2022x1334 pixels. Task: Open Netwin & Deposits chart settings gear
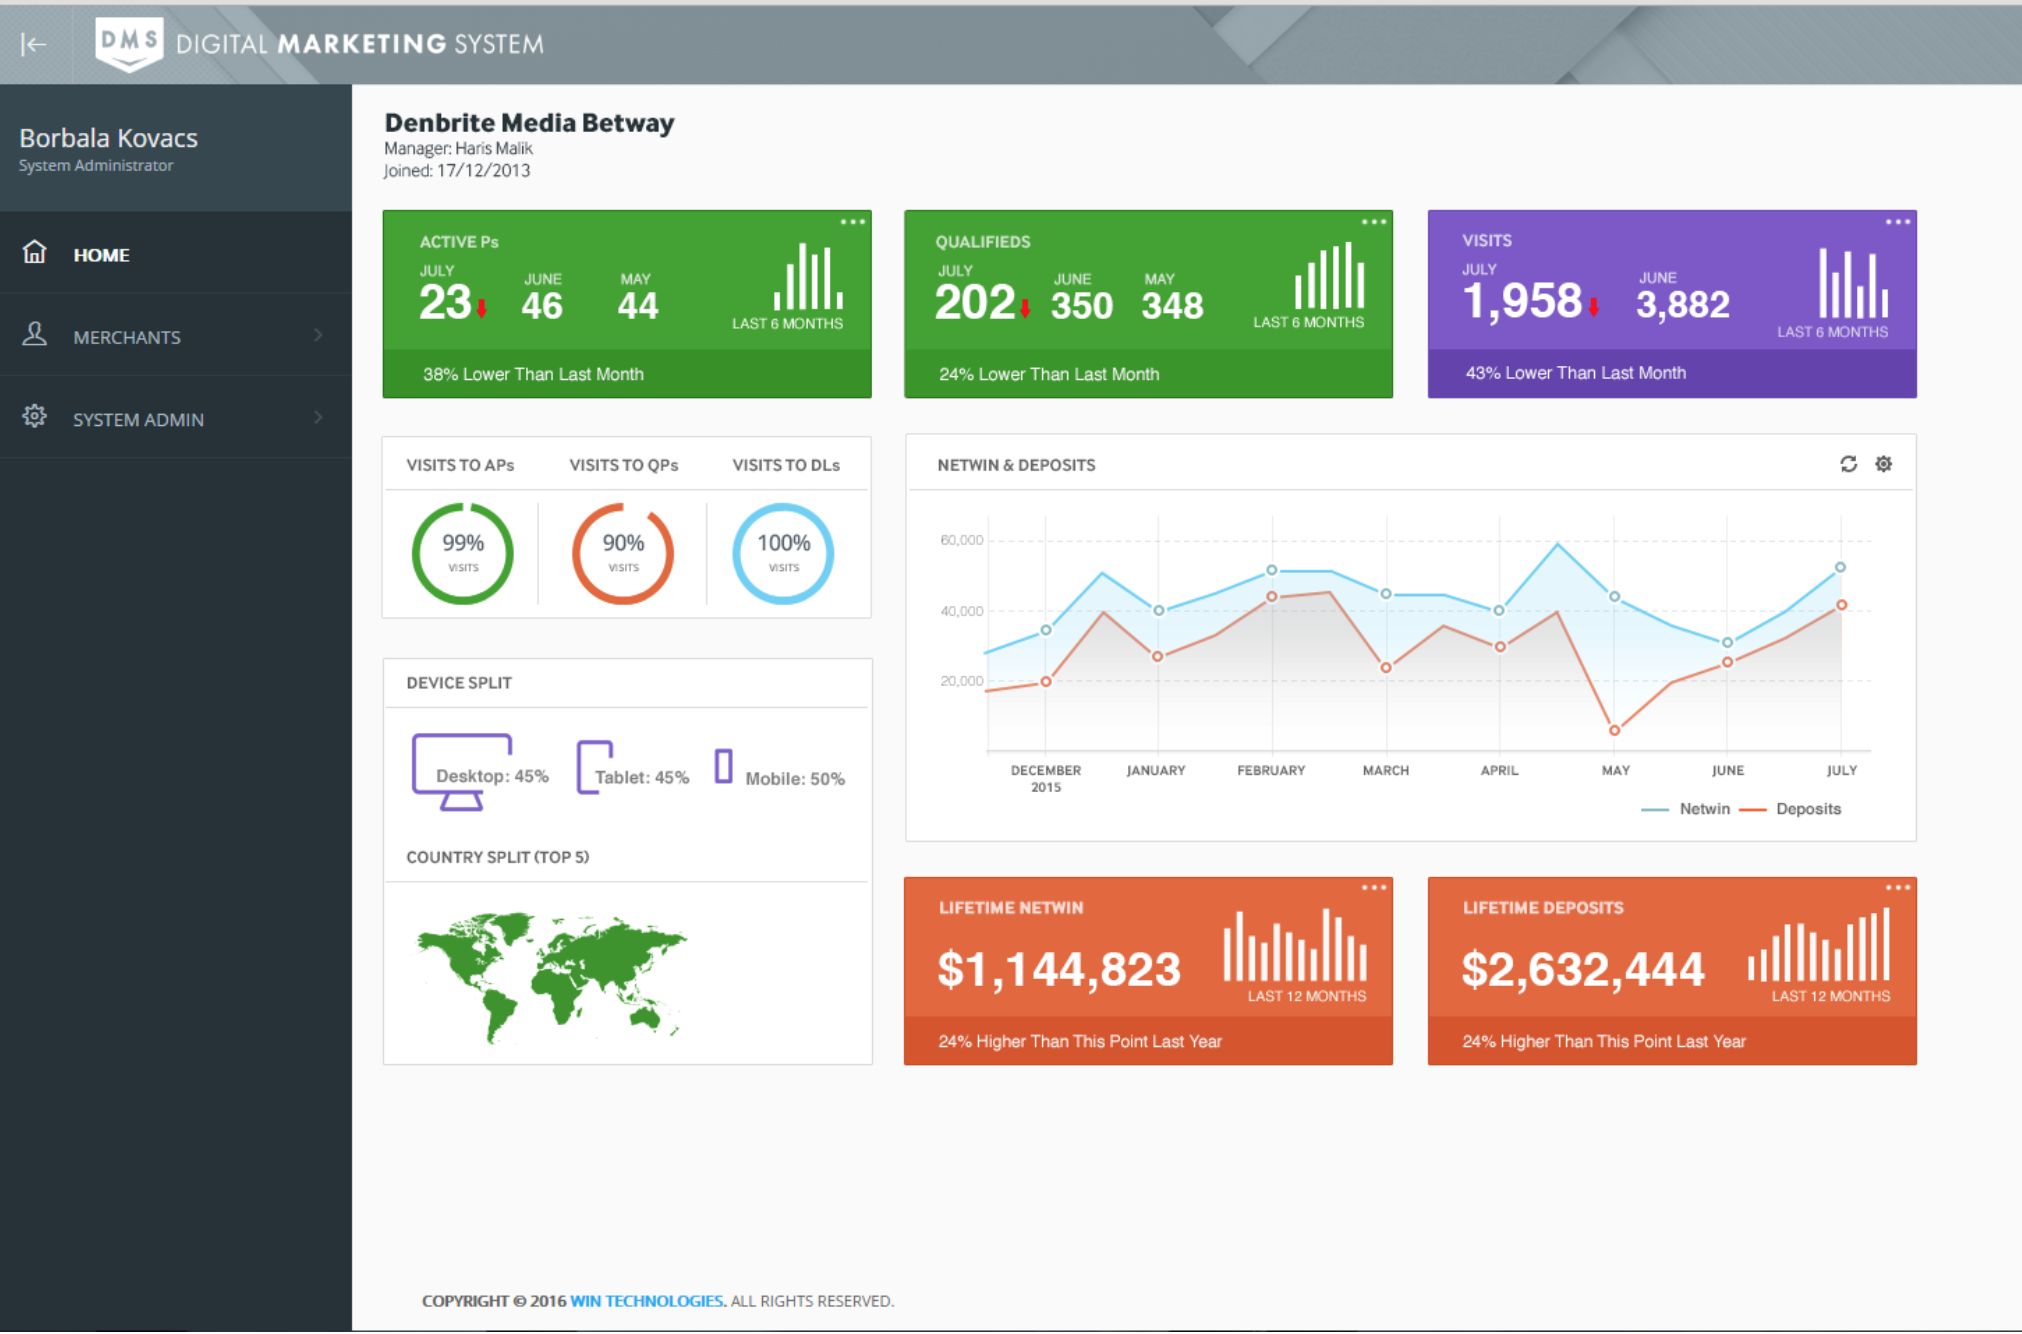[x=1884, y=464]
